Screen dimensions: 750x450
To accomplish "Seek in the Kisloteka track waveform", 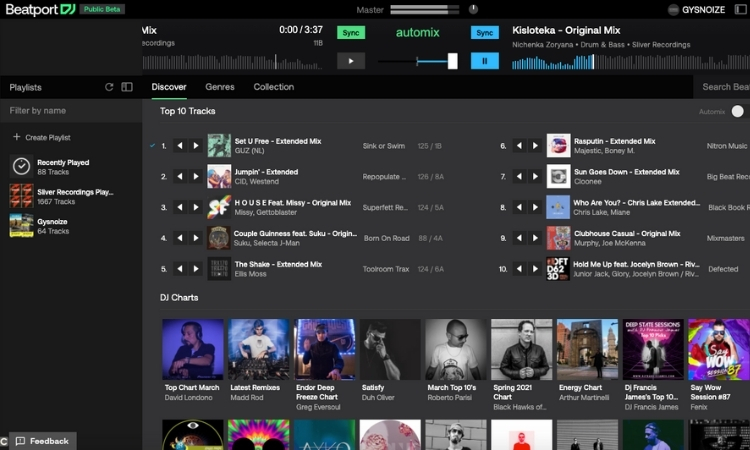I will coord(631,62).
